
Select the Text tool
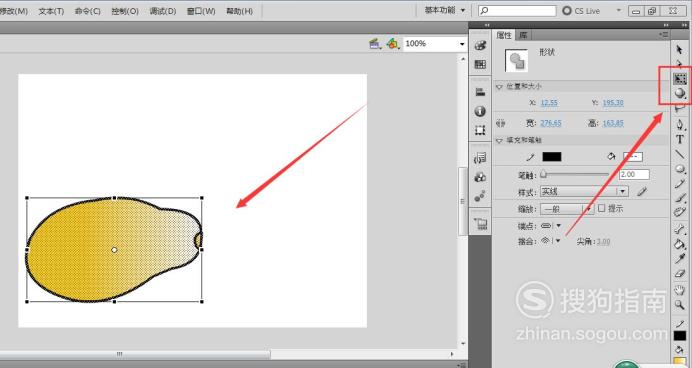(x=680, y=140)
